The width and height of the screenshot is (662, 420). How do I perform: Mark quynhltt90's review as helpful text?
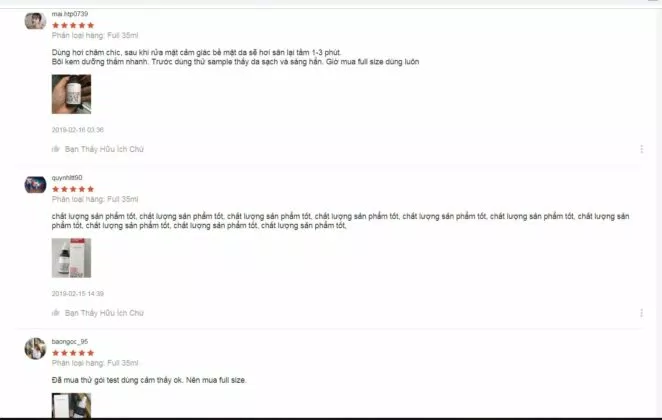pos(104,313)
